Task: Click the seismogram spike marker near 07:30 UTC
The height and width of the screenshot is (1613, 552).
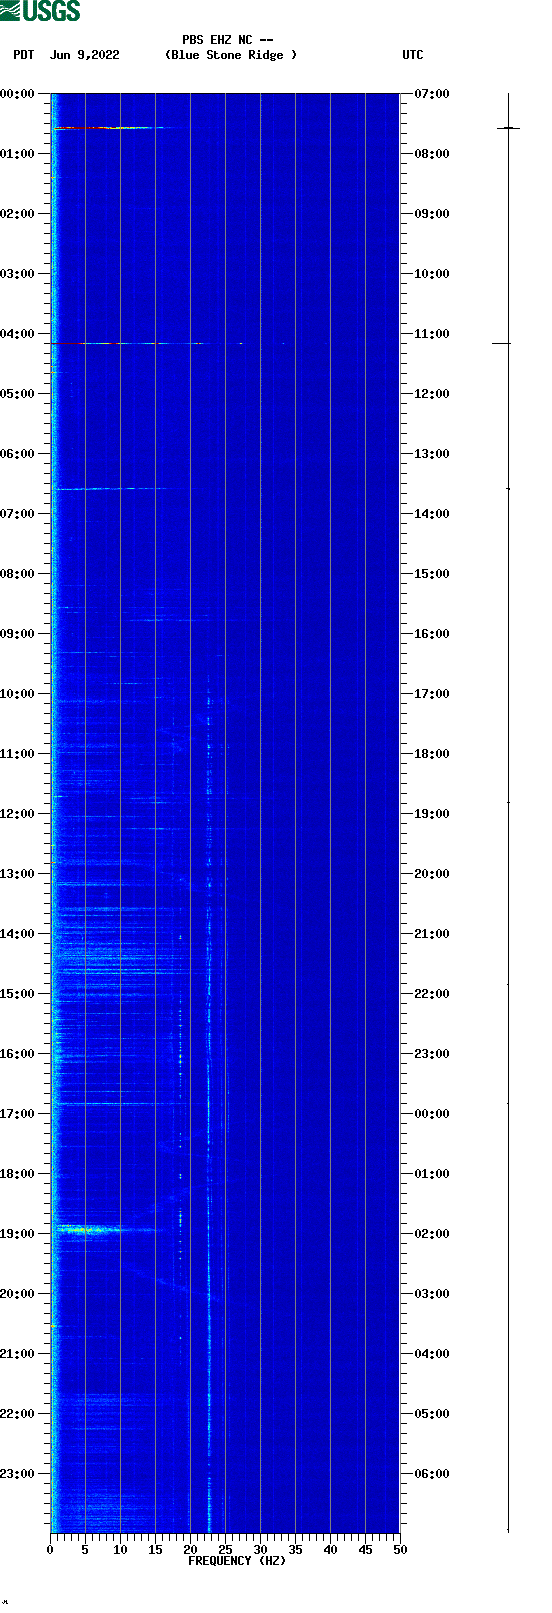Action: (x=508, y=128)
